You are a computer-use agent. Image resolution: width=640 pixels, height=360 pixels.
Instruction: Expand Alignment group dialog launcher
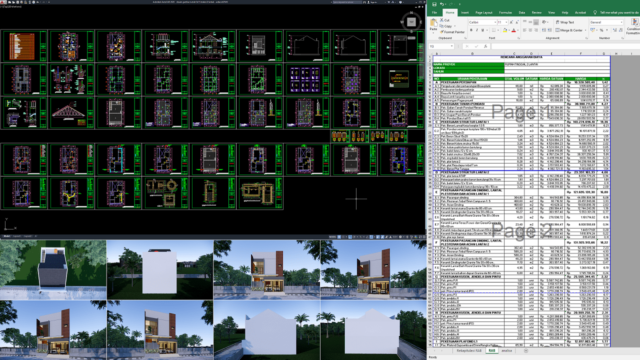point(587,38)
